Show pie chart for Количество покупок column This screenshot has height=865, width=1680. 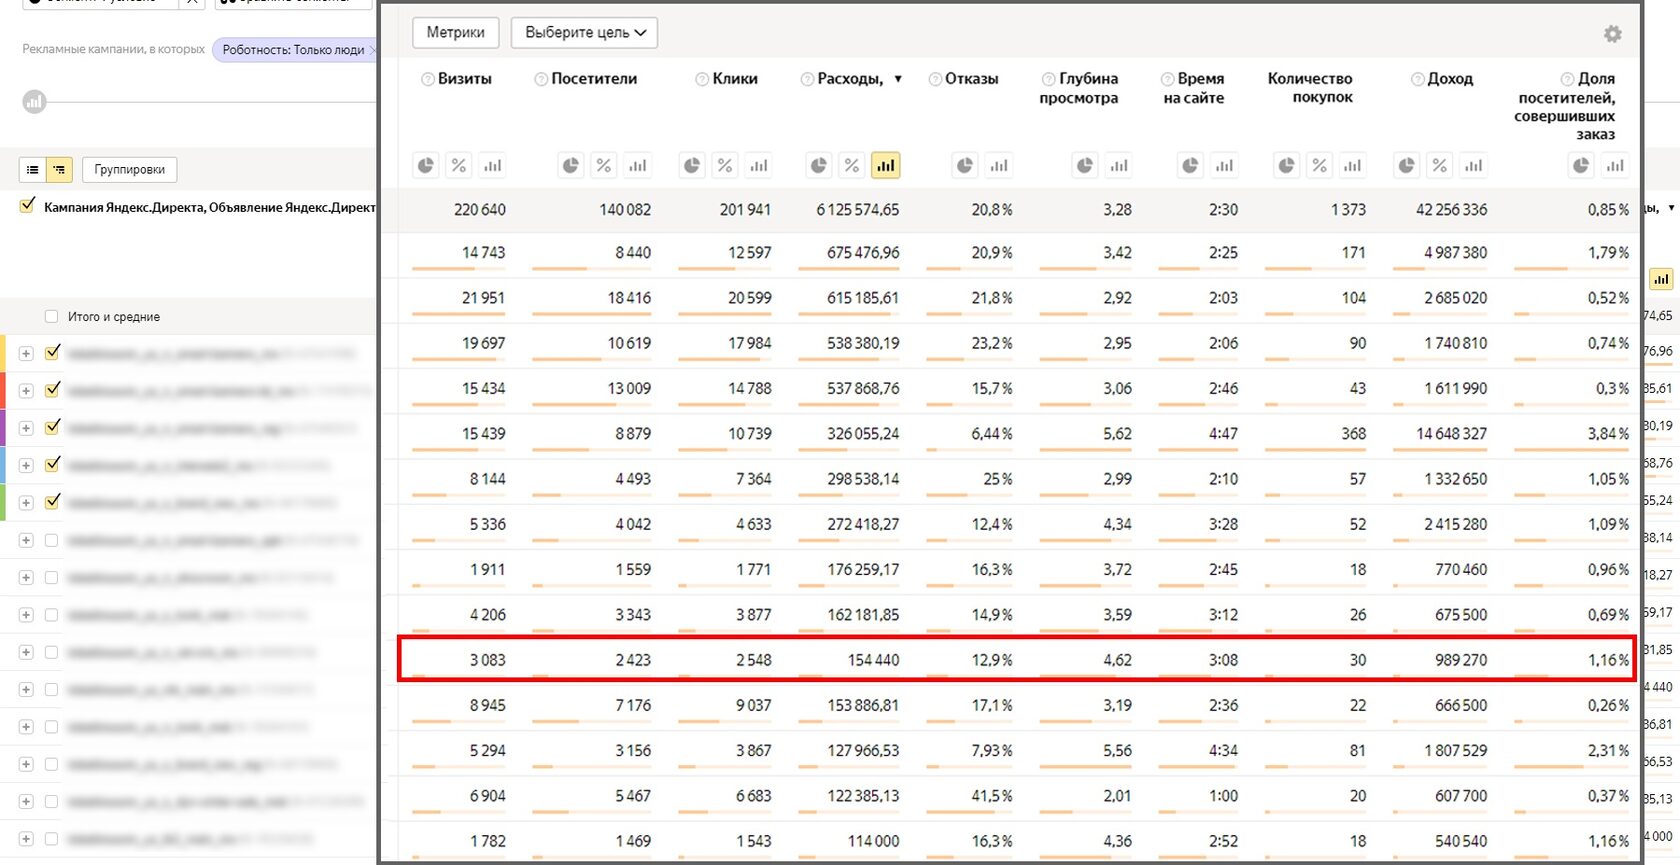[x=1287, y=166]
